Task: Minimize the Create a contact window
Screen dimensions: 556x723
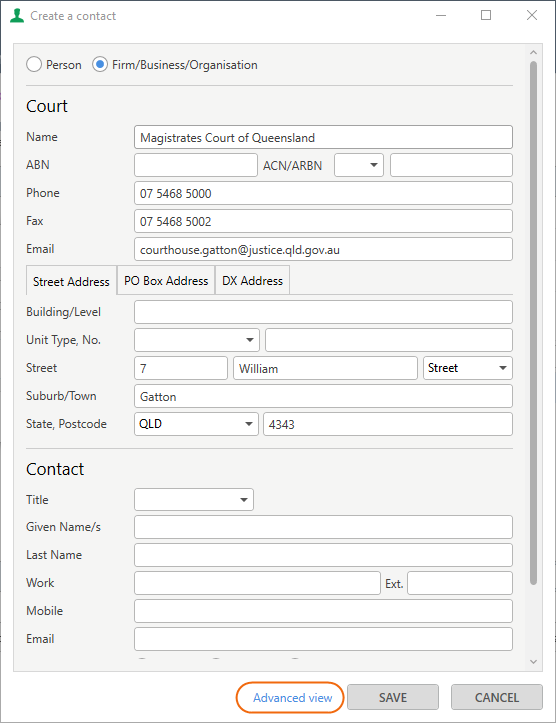Action: pyautogui.click(x=441, y=15)
